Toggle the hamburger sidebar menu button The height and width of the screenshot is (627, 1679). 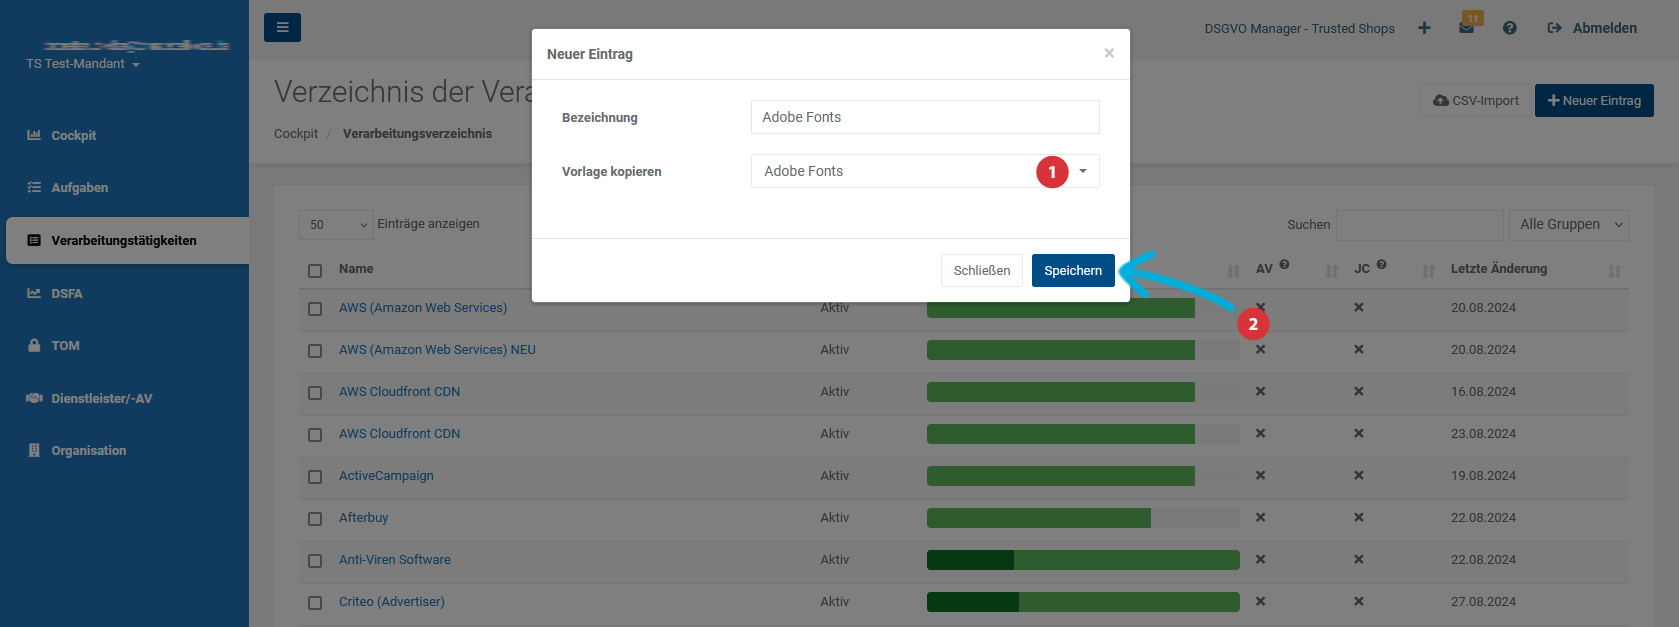(x=282, y=27)
